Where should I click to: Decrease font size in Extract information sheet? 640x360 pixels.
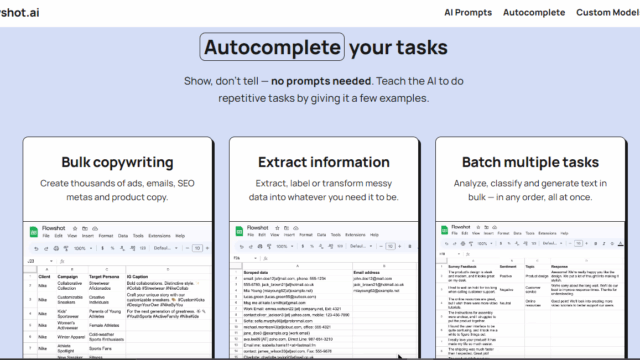click(381, 246)
